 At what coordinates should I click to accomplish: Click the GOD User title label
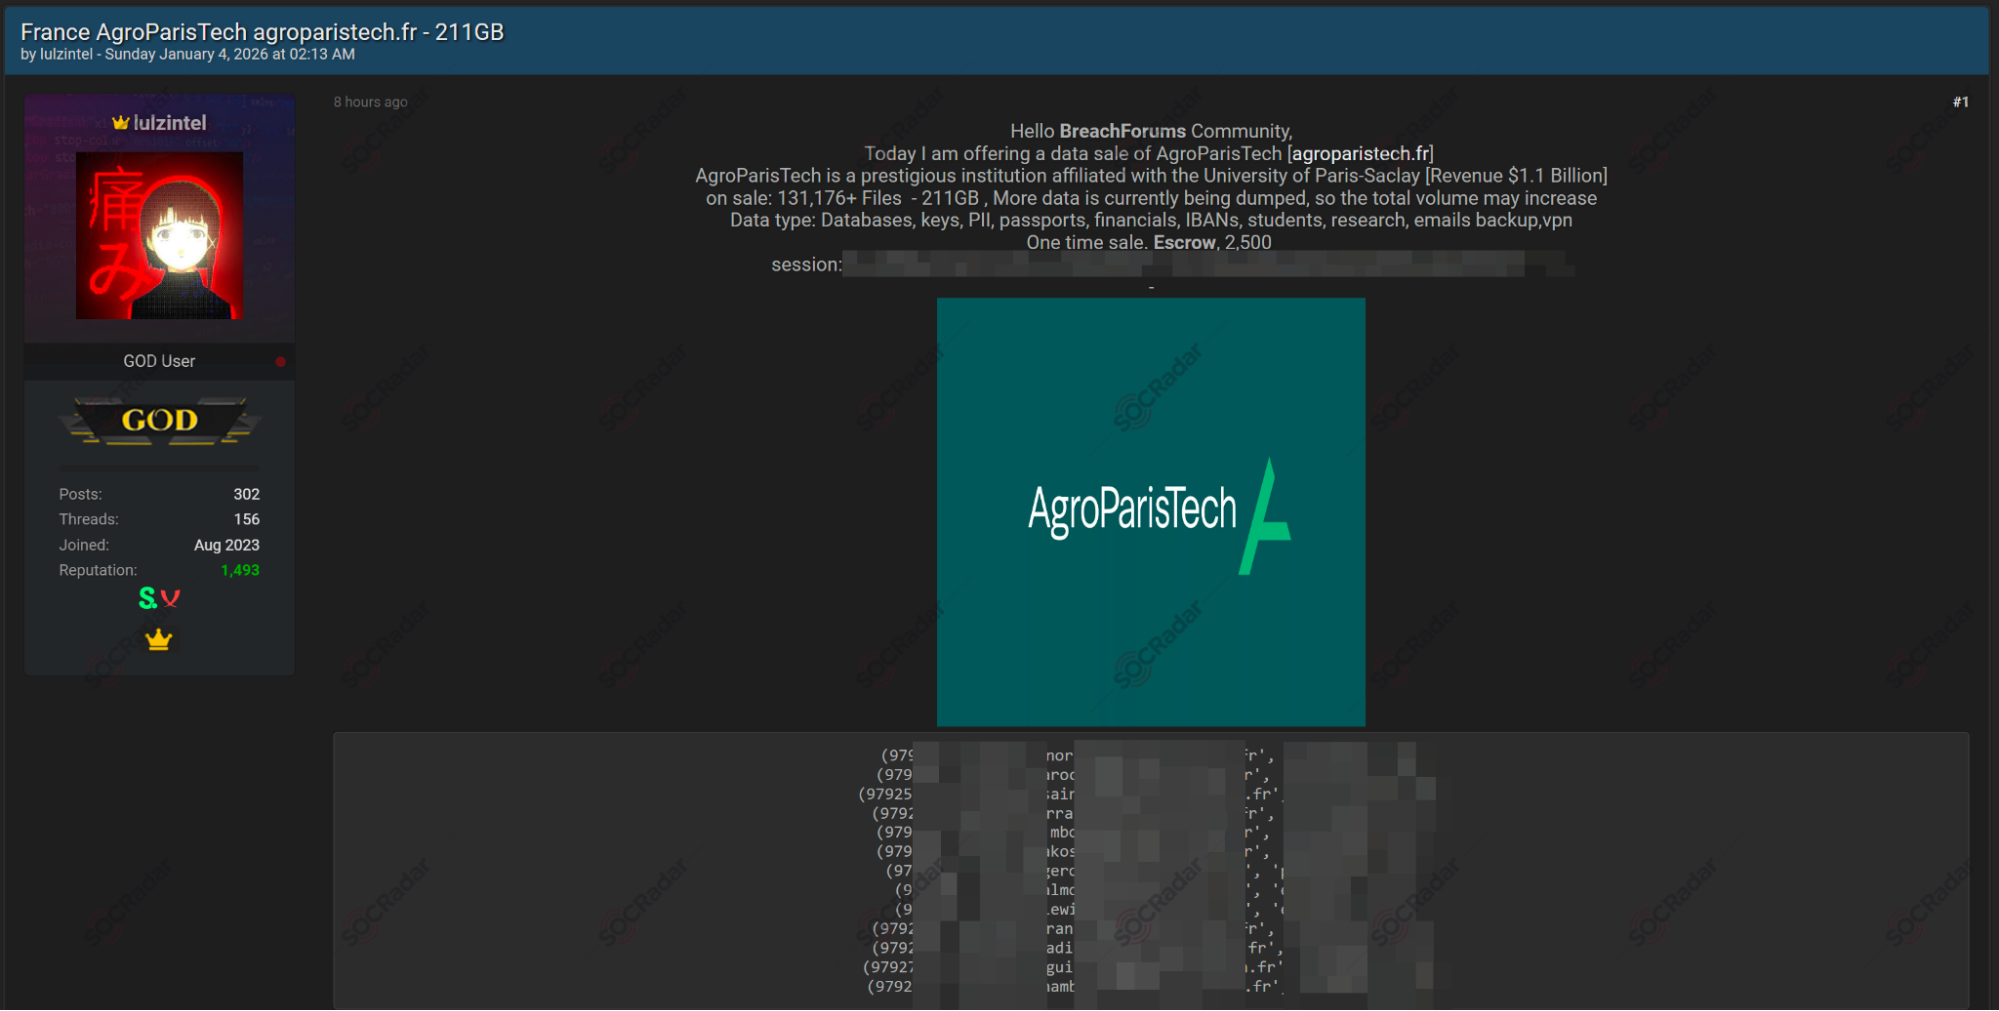tap(159, 361)
